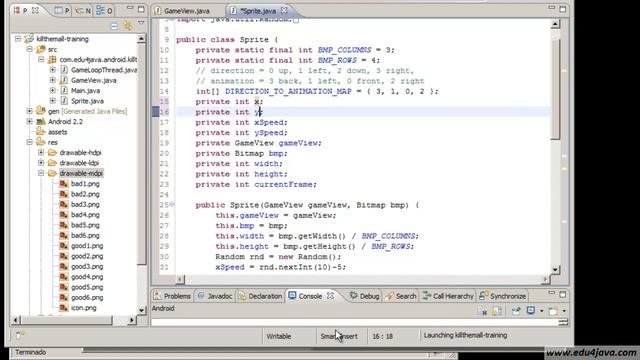This screenshot has height=360, width=640.
Task: Open Package Explorer view menu arrow
Action: [141, 23]
